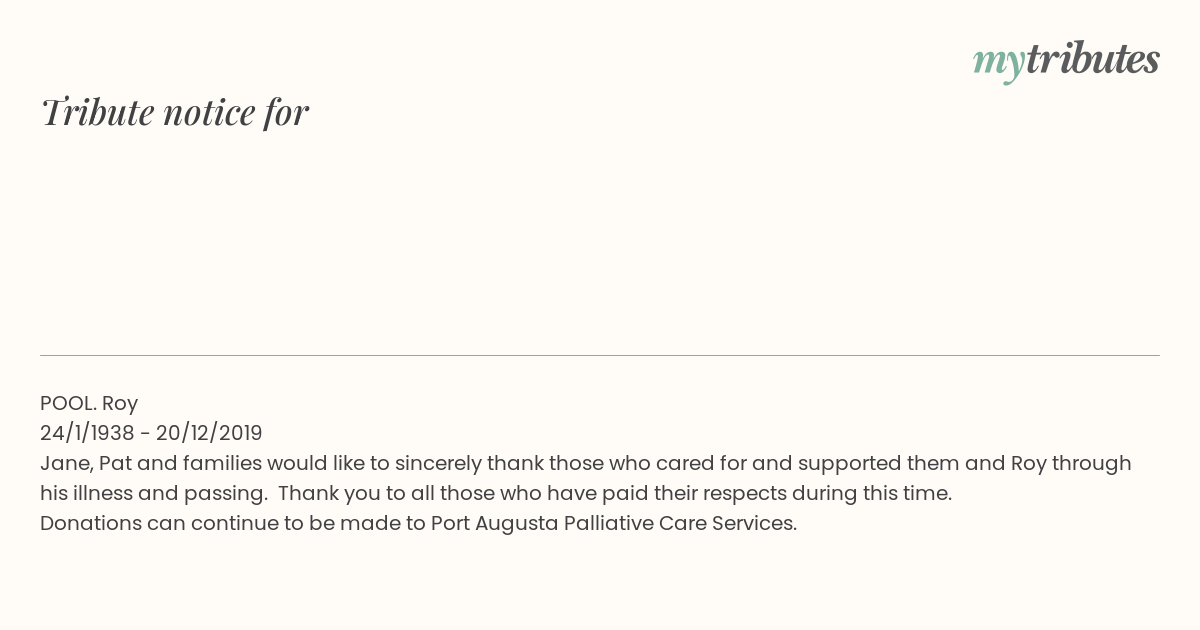Click the mytributes logo
Screen dimensions: 1200x630
click(1066, 61)
